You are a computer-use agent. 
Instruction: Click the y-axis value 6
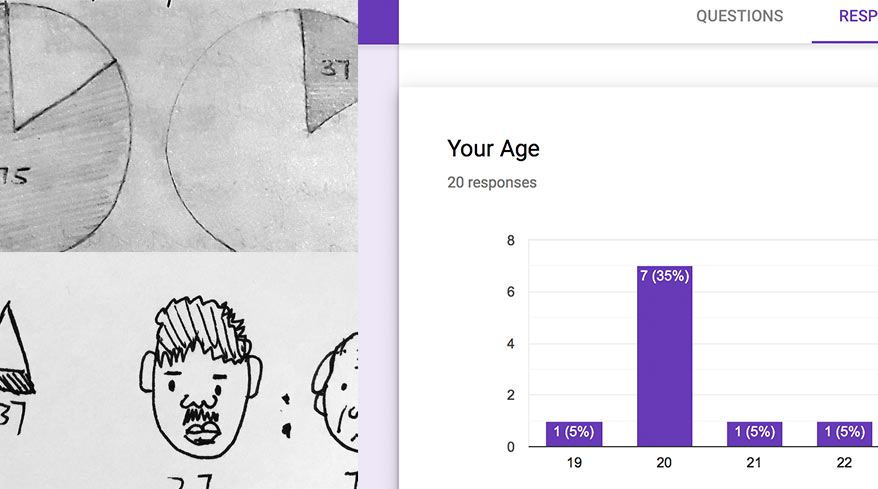(510, 293)
